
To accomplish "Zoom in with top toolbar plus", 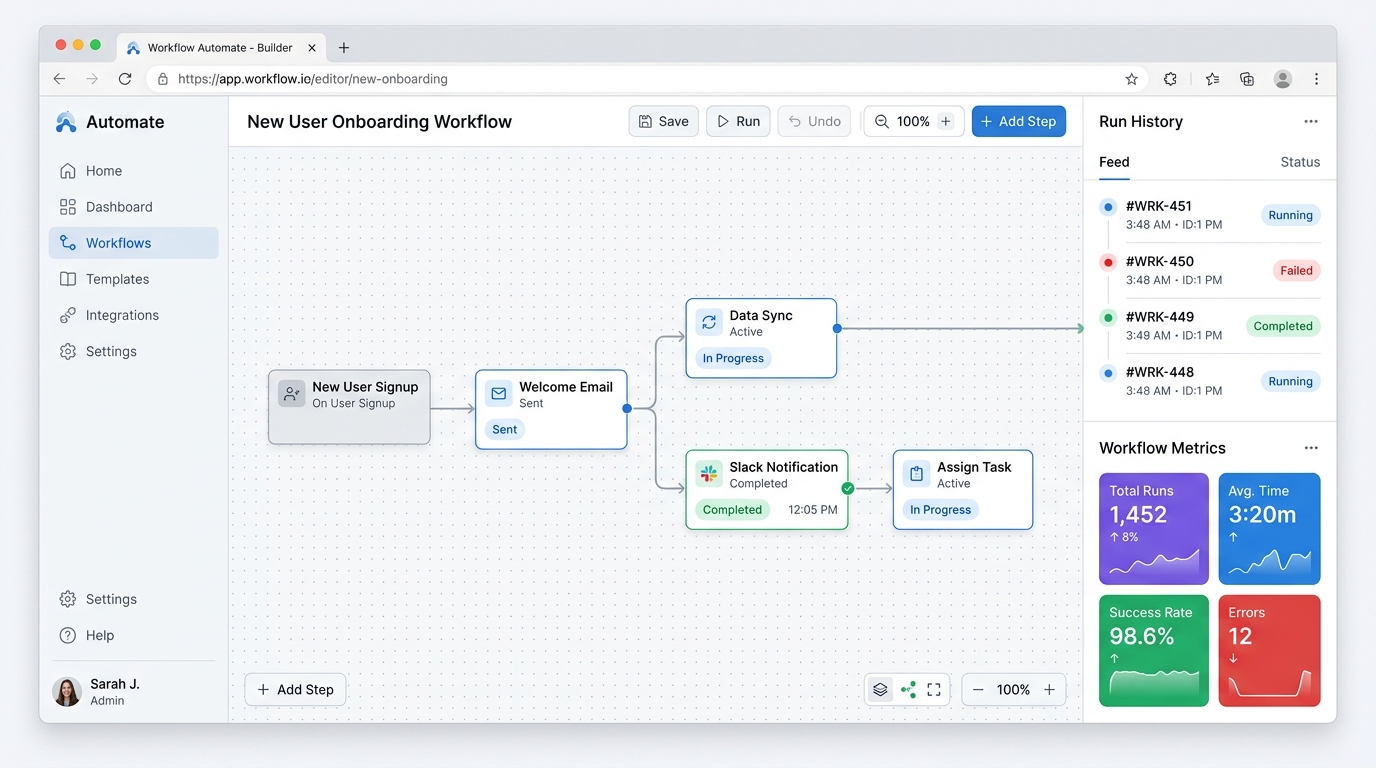I will click(946, 121).
